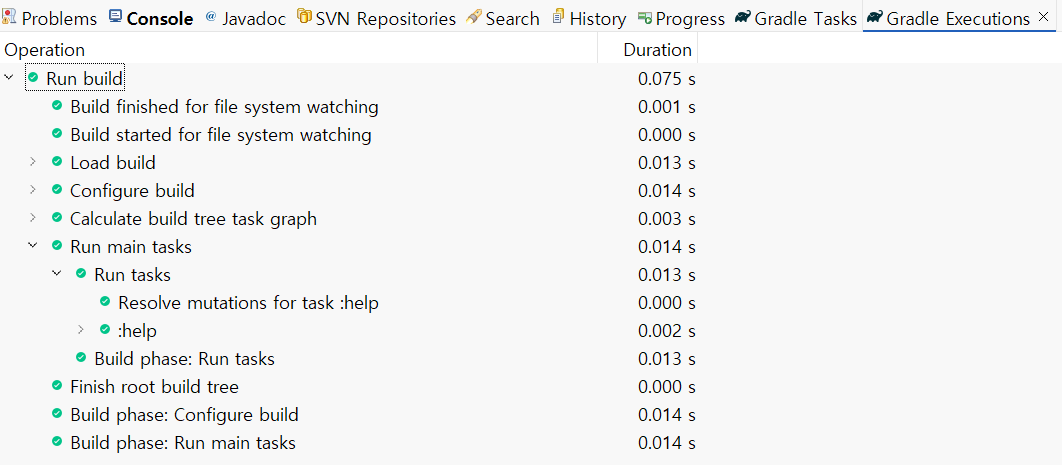Click the Duration column header
Viewport: 1062px width, 465px height.
(x=657, y=49)
